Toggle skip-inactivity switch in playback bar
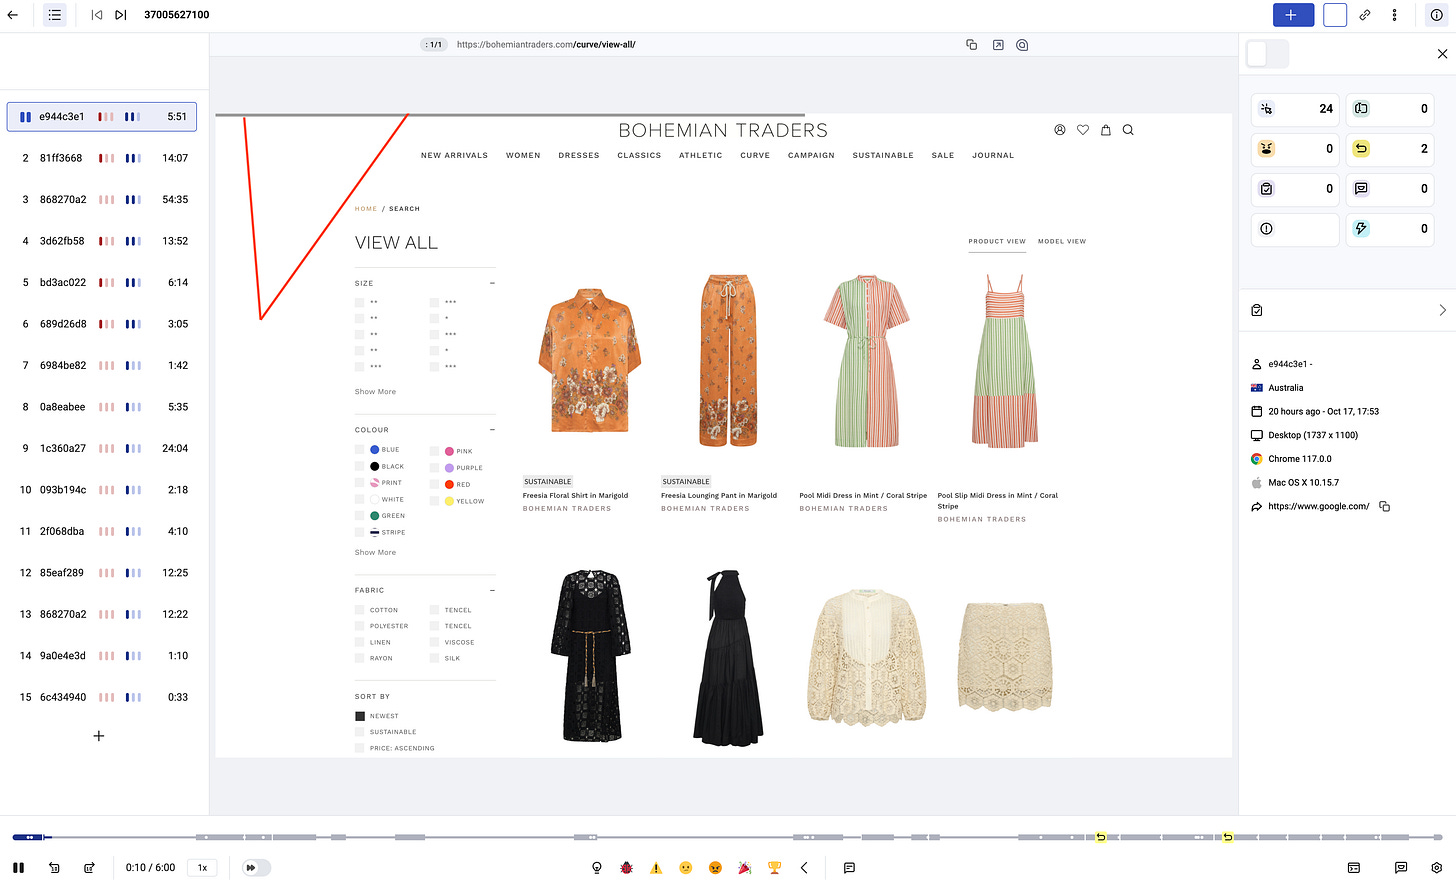1456x886 pixels. pos(256,868)
